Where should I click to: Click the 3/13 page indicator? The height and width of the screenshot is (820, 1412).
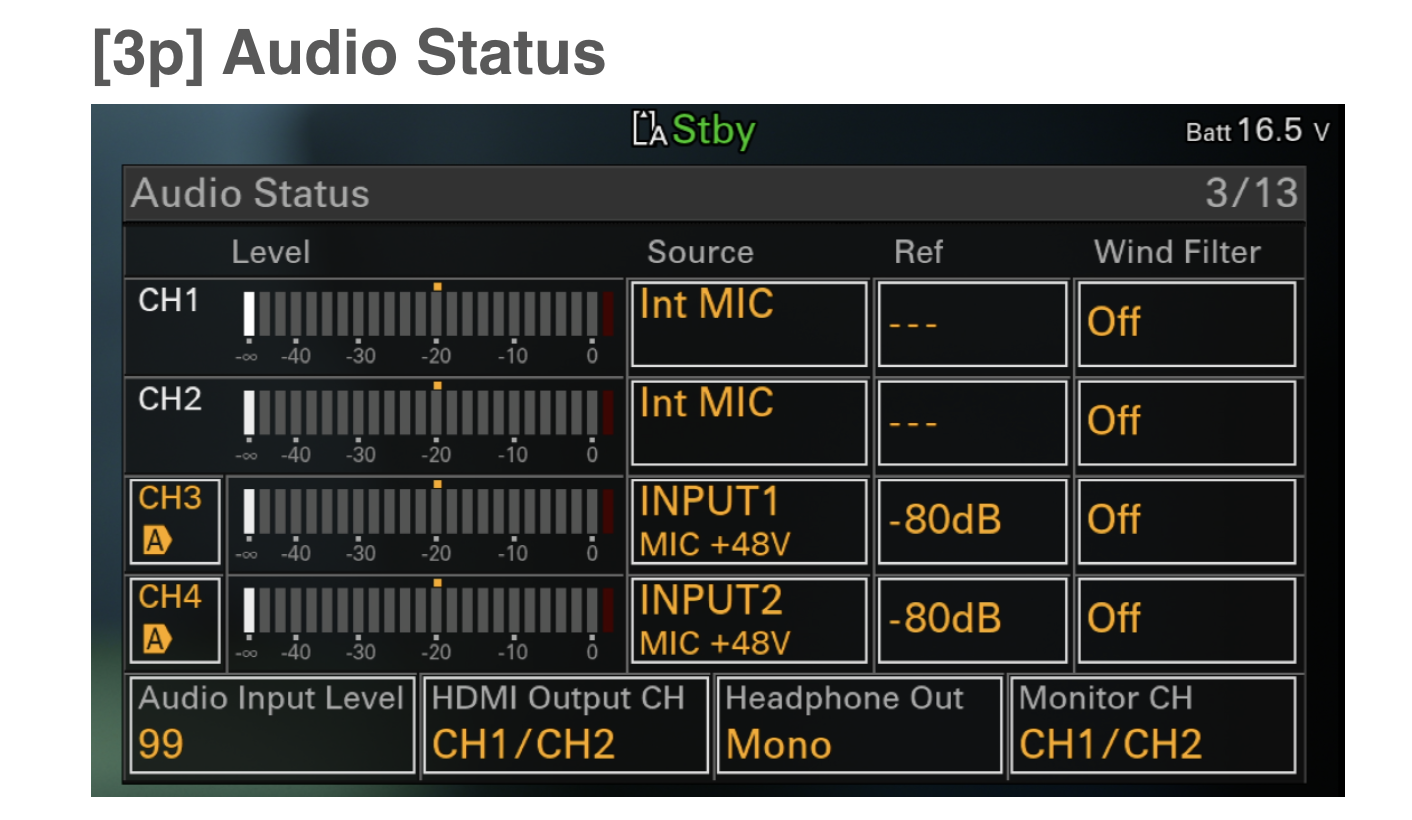pyautogui.click(x=1251, y=193)
